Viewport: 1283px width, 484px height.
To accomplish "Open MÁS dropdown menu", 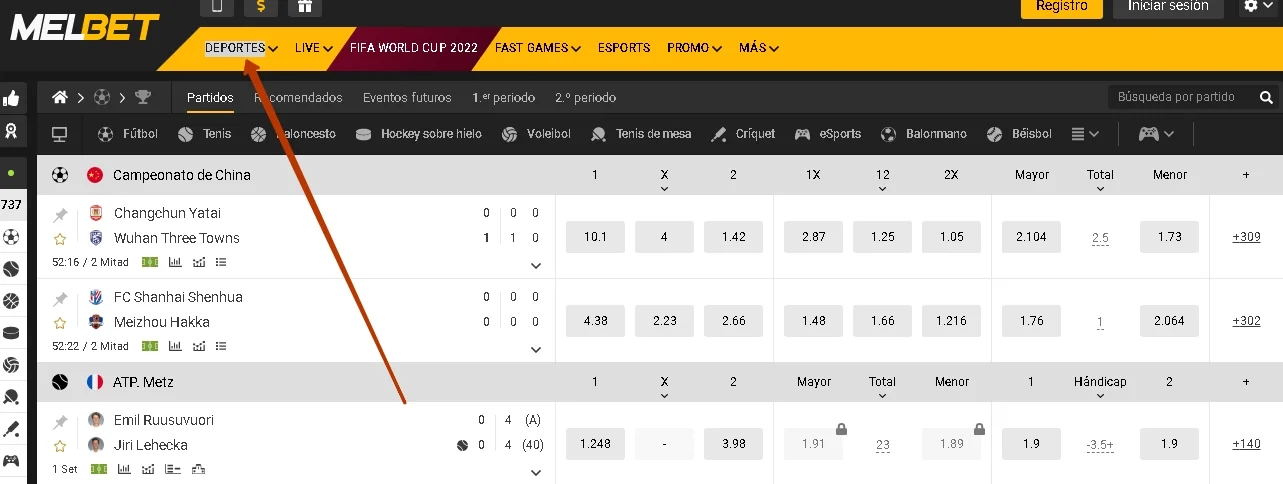I will [x=759, y=48].
